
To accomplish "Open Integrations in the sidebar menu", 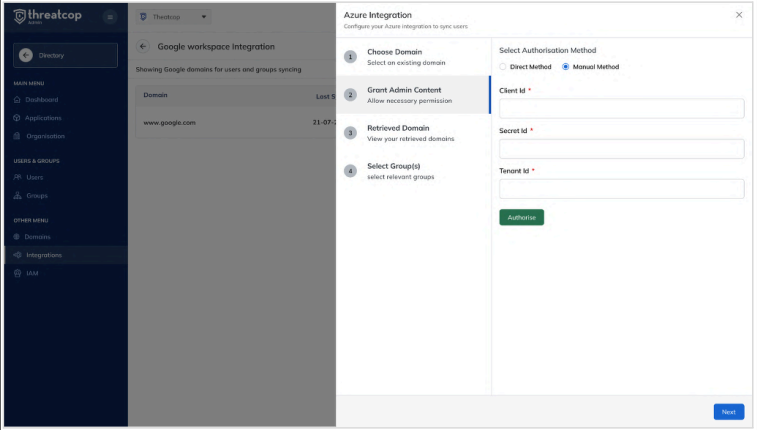I will tap(43, 255).
